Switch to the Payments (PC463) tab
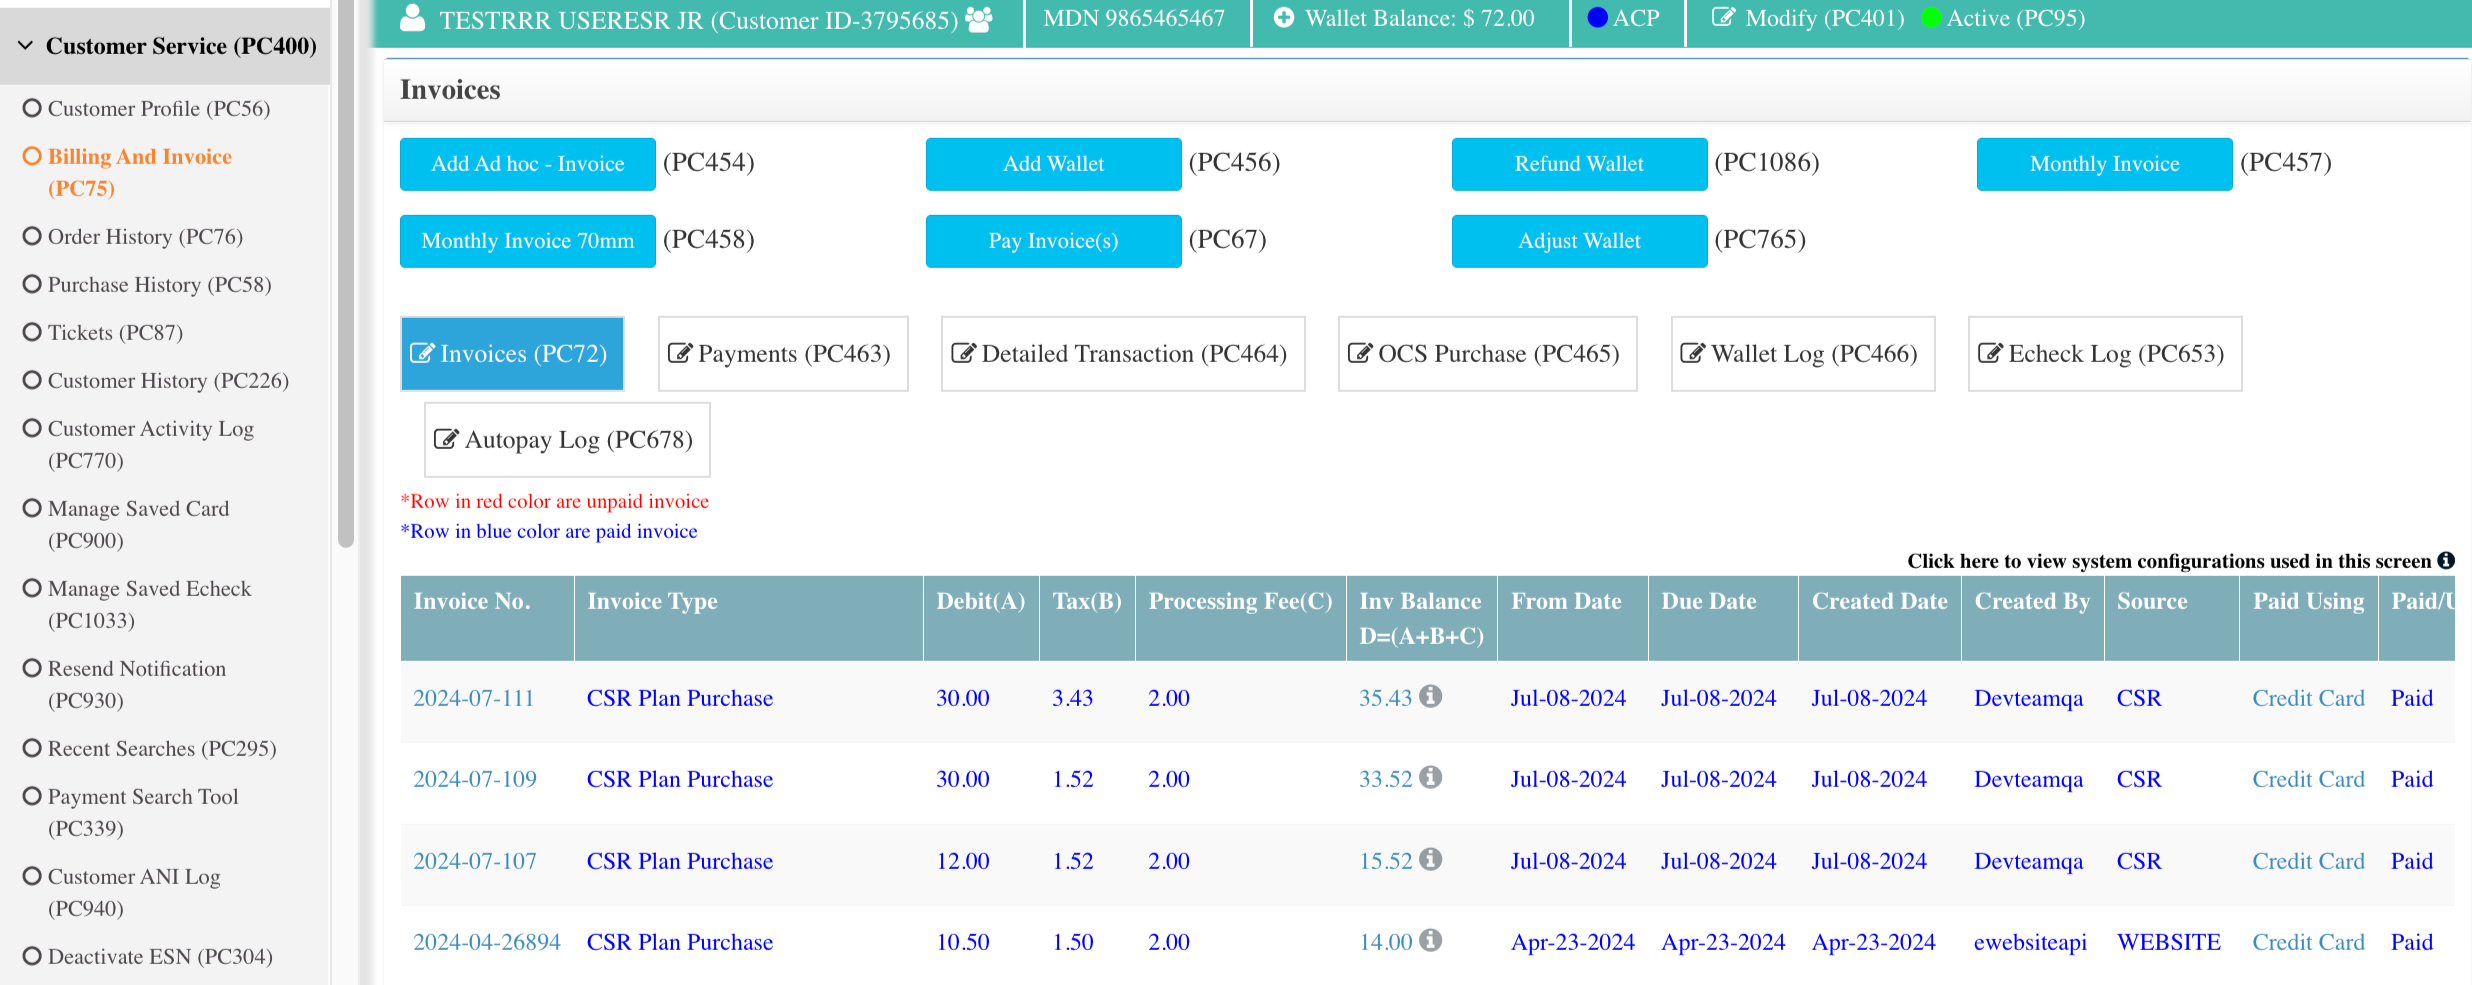 (783, 353)
